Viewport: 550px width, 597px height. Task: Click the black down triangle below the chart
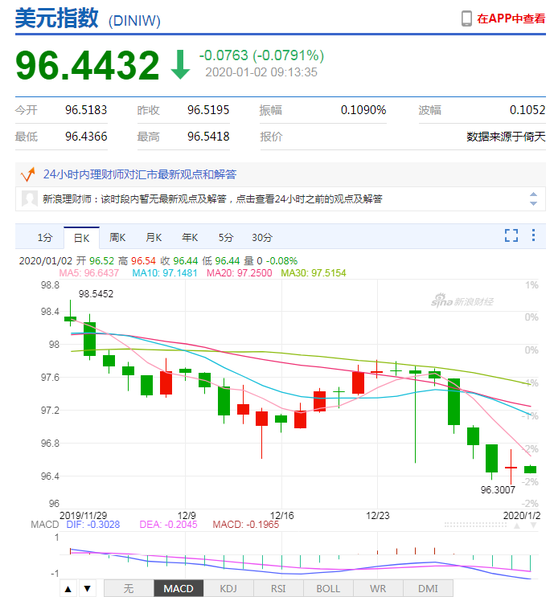click(87, 589)
